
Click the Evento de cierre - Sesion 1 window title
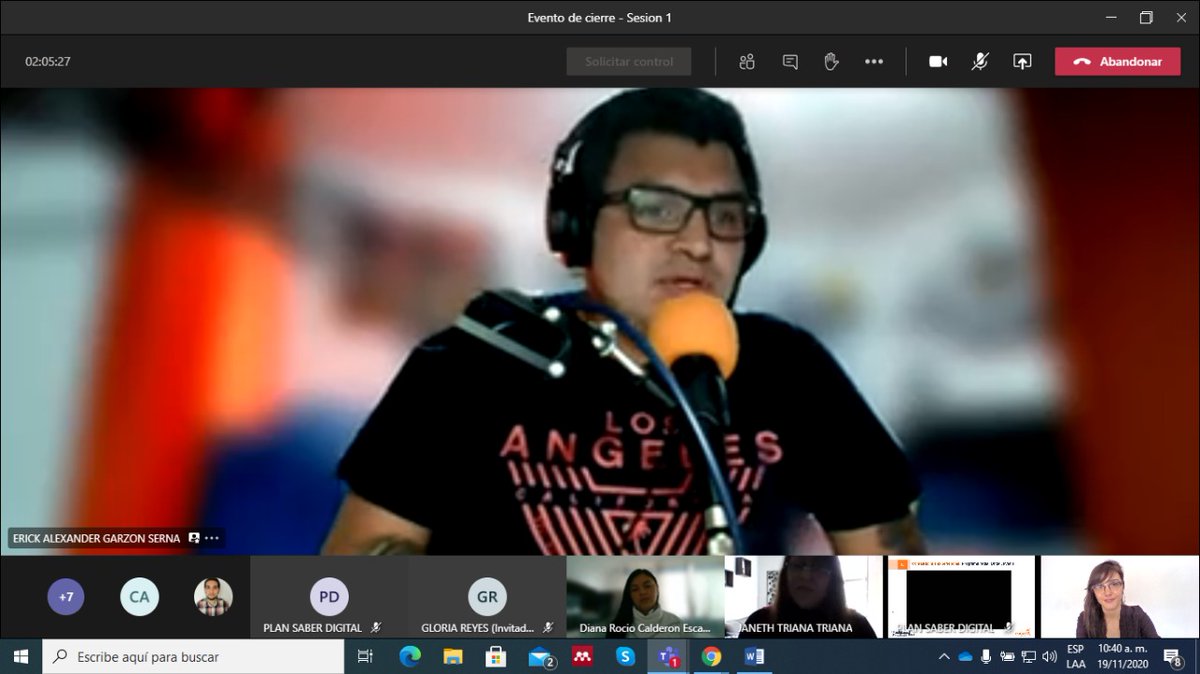tap(600, 17)
